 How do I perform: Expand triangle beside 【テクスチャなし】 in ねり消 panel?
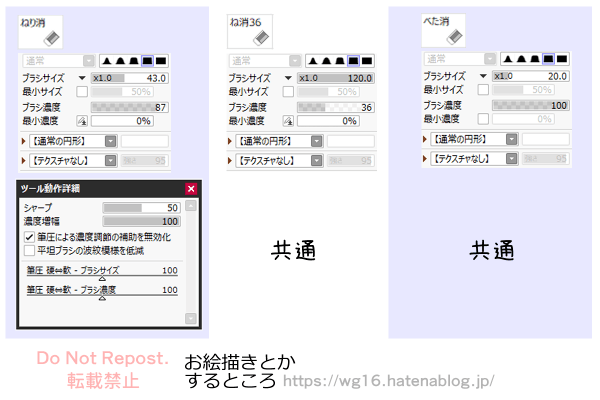click(24, 161)
